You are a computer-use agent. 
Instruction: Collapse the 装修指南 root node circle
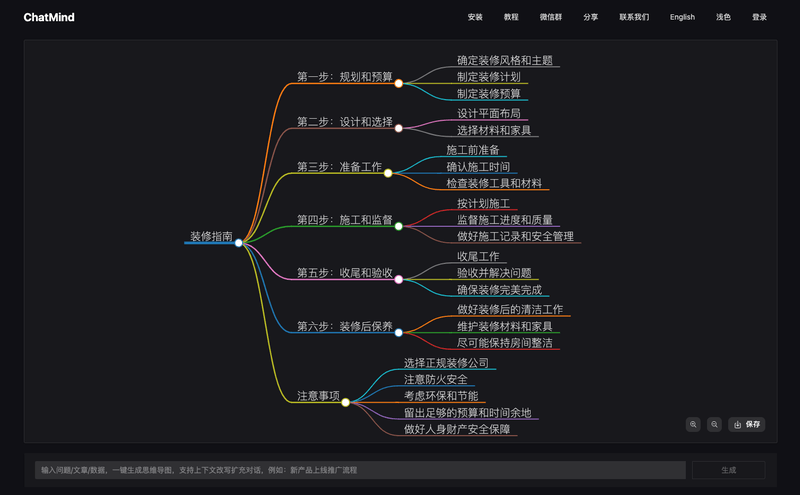[239, 243]
